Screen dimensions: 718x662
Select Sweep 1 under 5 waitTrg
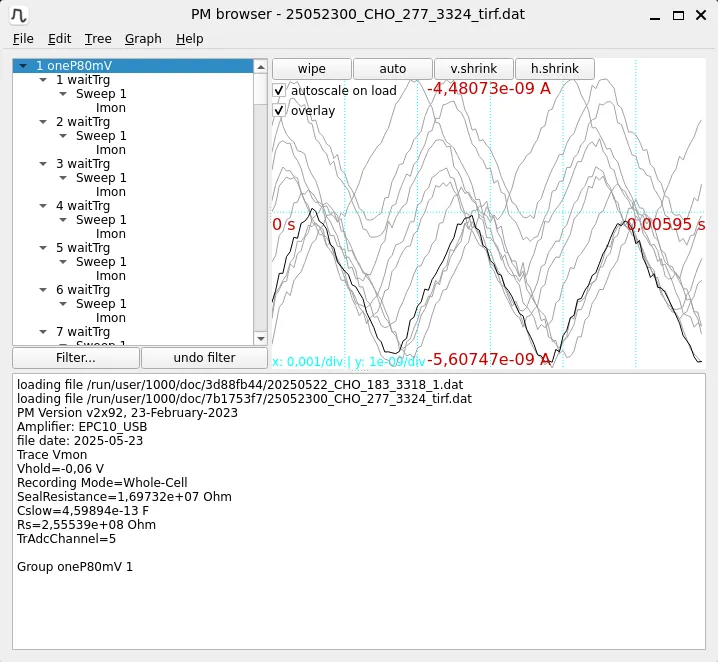(101, 262)
